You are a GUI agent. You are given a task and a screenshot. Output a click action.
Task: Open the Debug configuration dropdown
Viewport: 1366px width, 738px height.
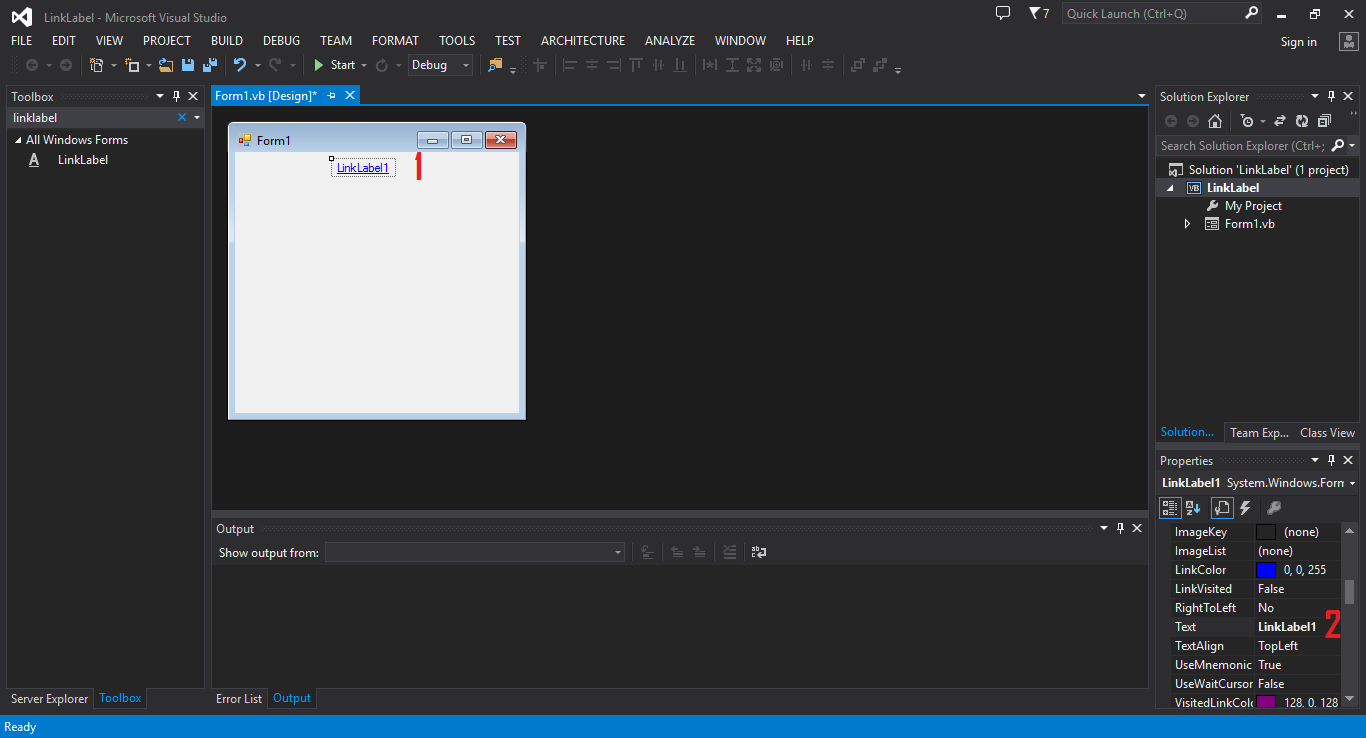click(466, 64)
